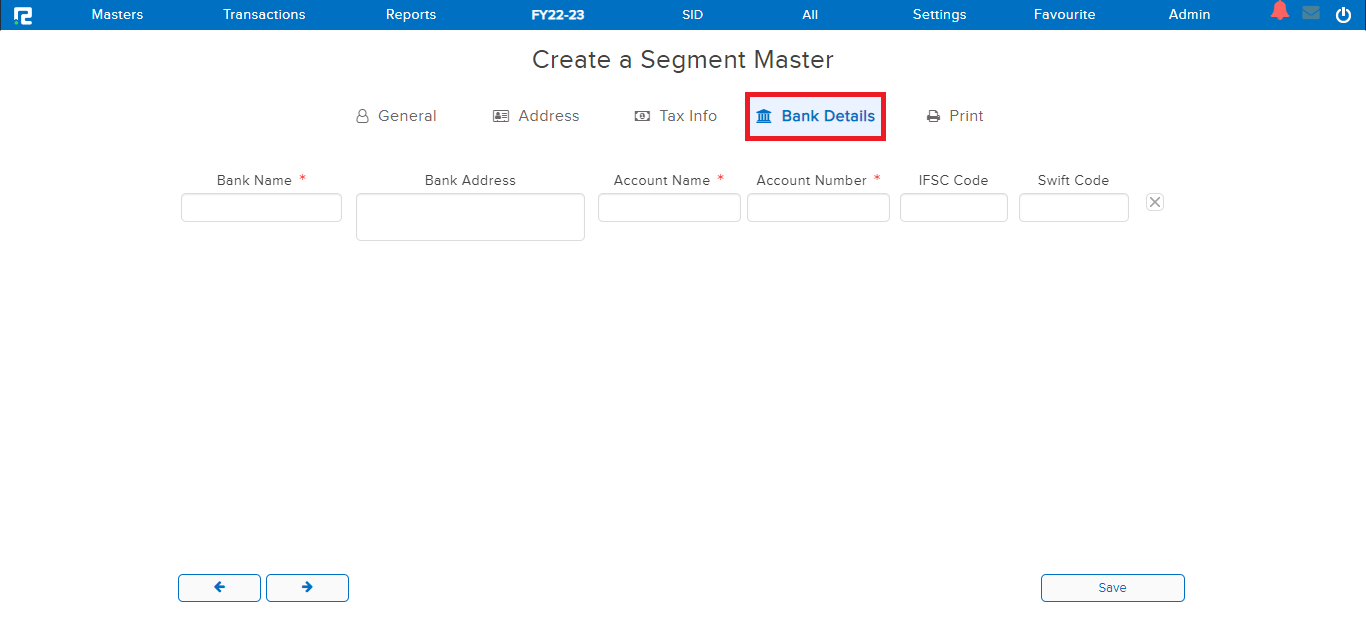Remove the bank details row with the X icon
The height and width of the screenshot is (625, 1366).
[x=1155, y=202]
